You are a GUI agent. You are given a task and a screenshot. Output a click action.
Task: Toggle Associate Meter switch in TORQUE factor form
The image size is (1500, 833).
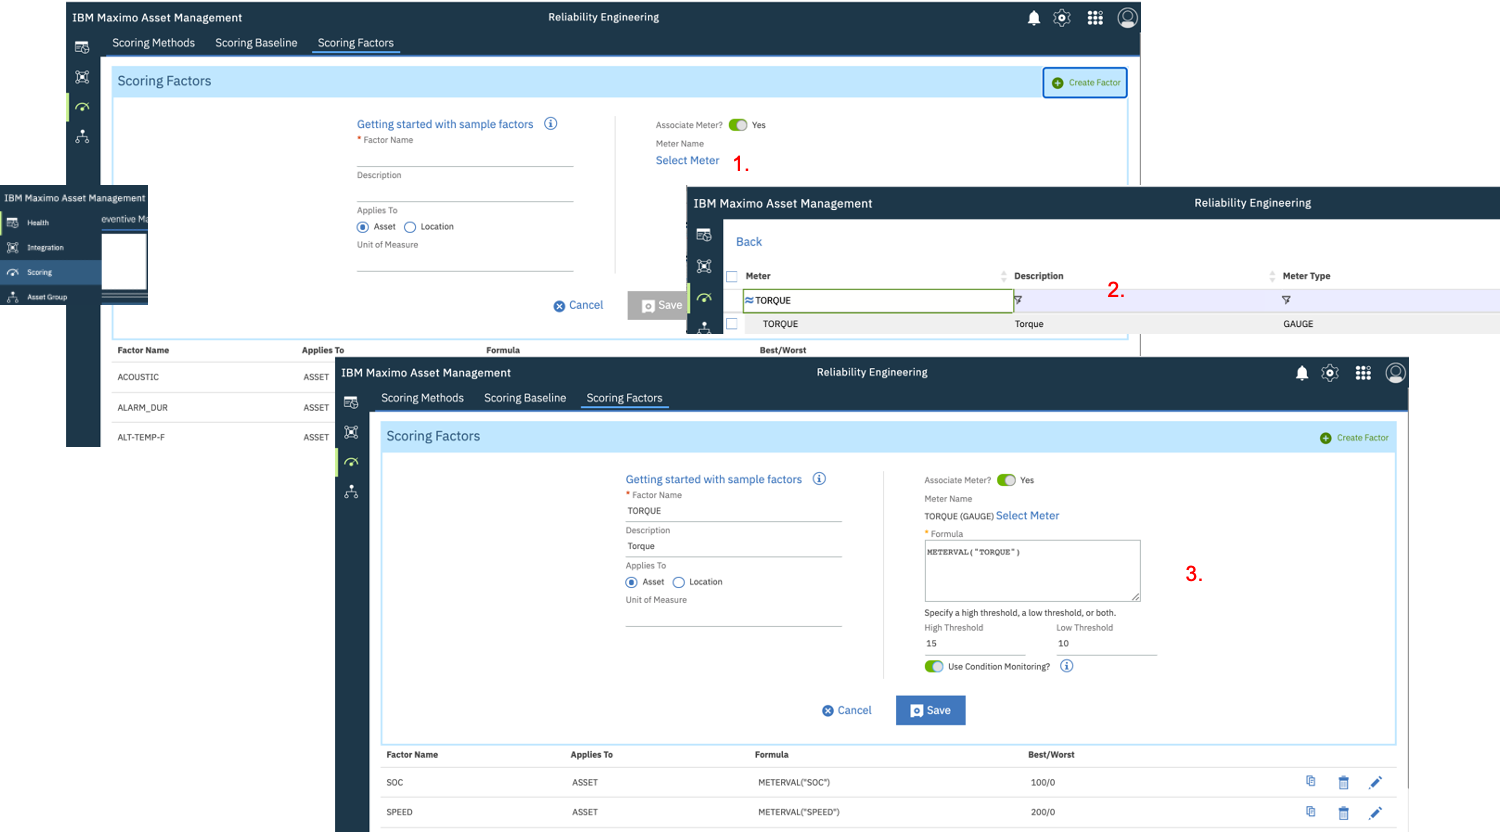click(1006, 480)
